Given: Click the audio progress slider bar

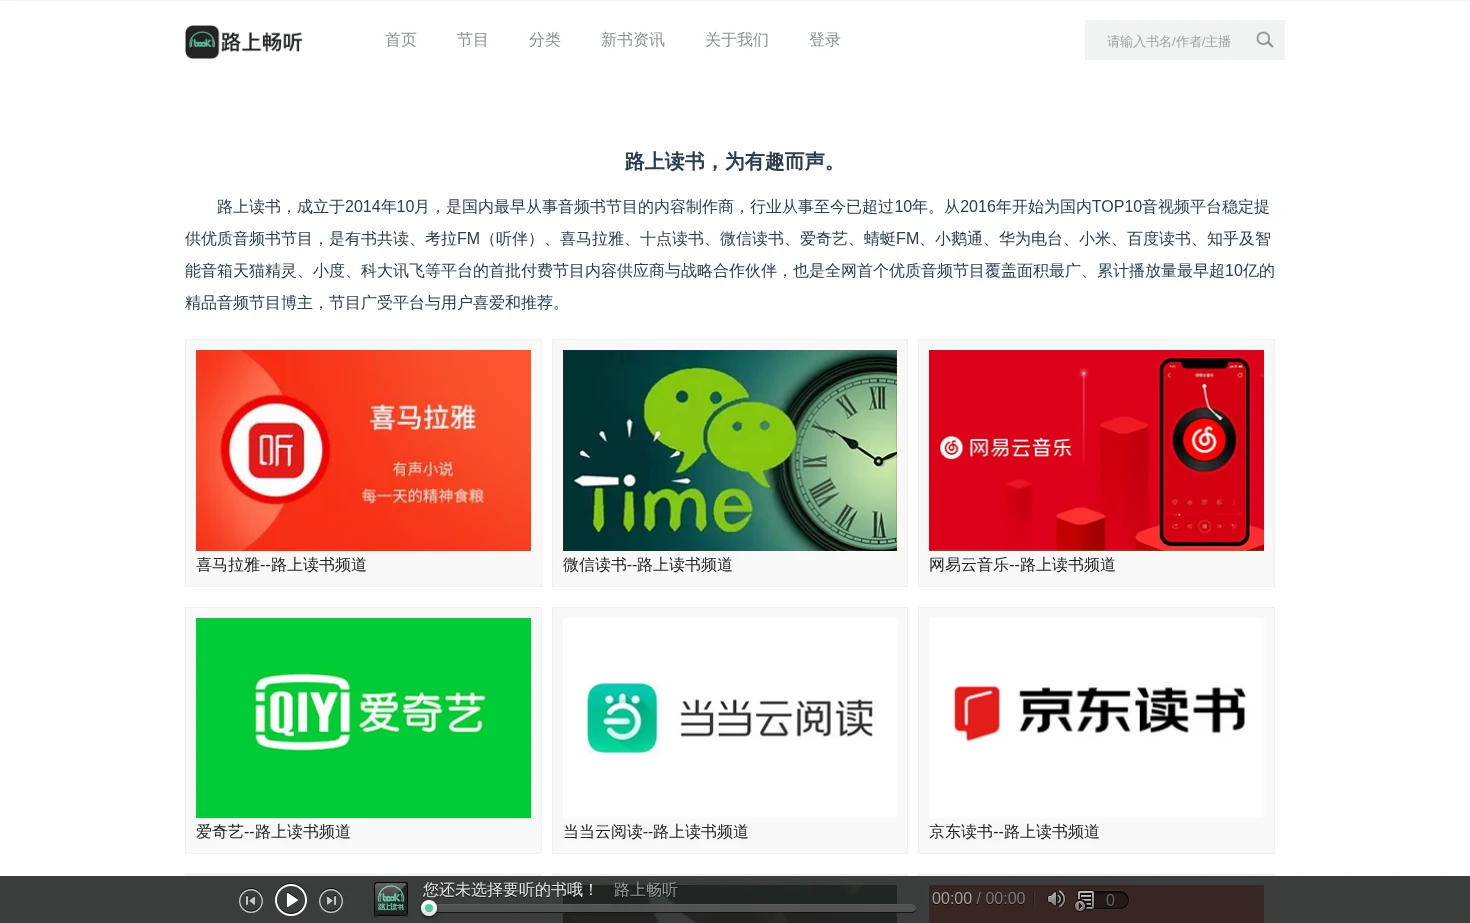Looking at the screenshot, I should coord(668,908).
